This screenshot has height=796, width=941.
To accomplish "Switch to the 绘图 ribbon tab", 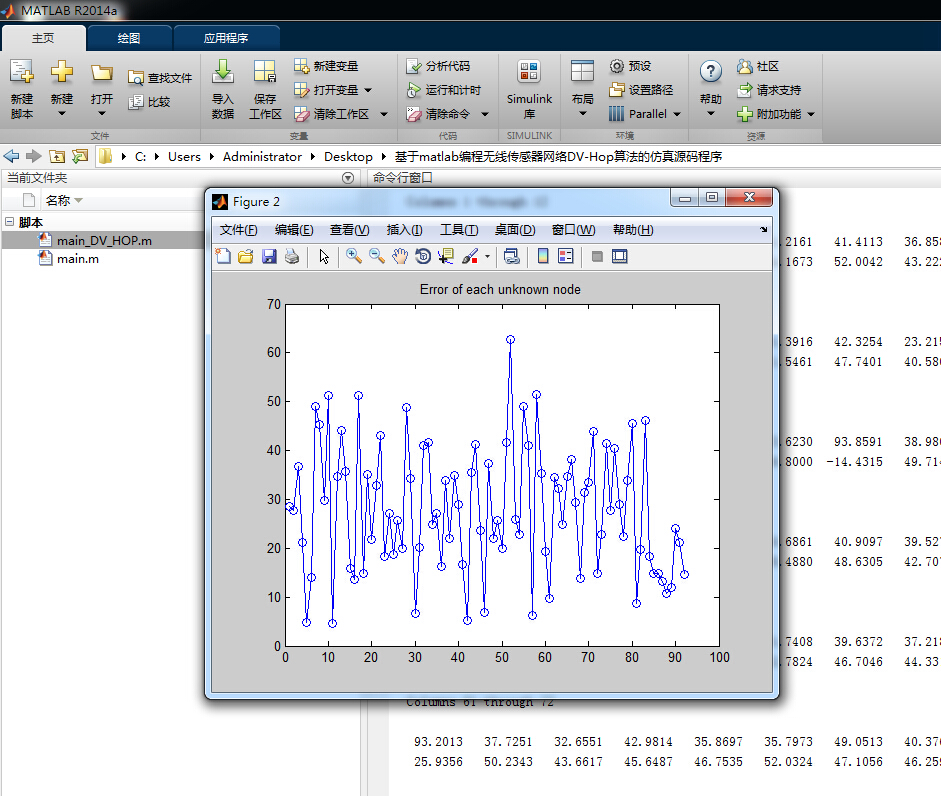I will tap(129, 38).
